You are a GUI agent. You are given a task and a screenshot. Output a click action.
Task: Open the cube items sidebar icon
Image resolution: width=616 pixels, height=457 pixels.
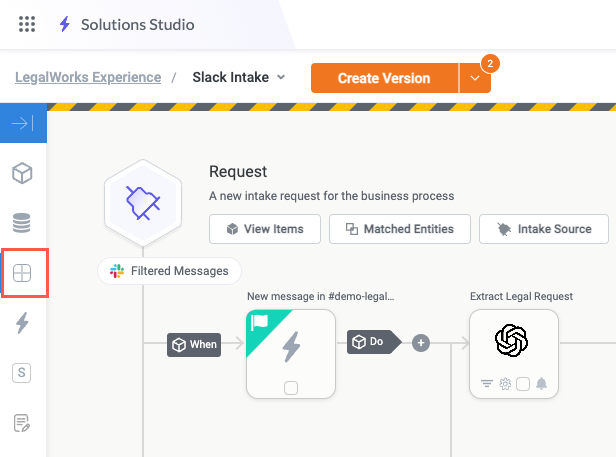[22, 174]
